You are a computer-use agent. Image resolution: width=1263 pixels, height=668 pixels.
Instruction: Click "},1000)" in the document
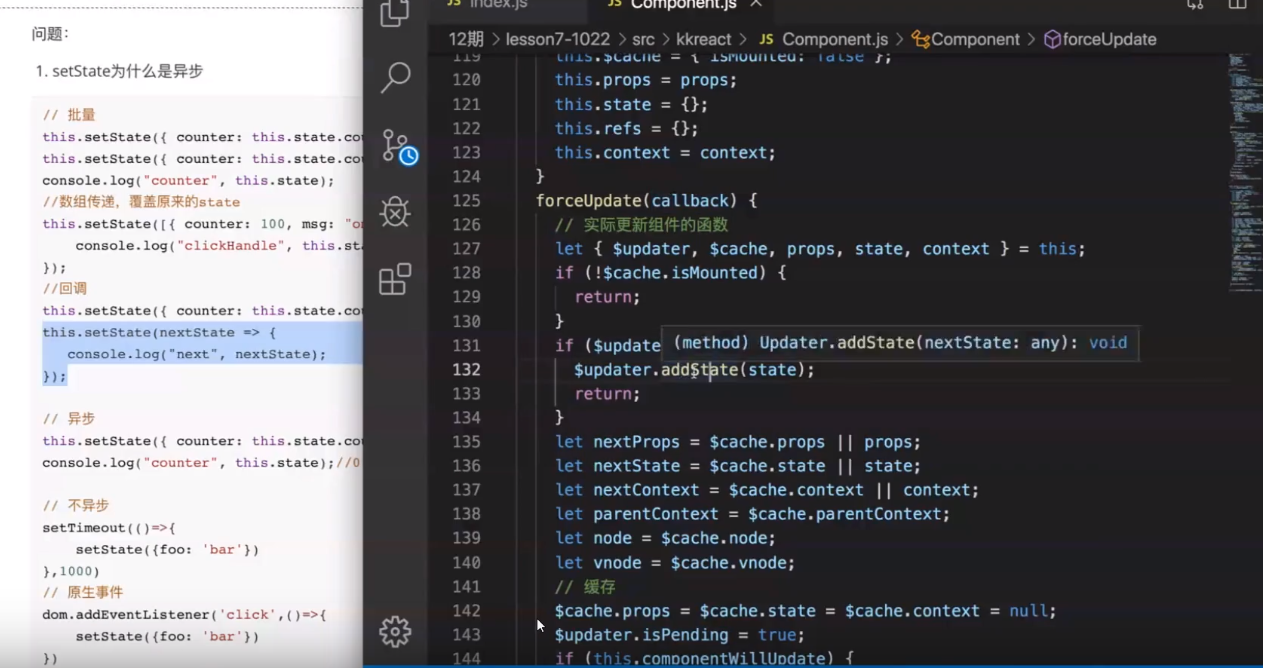click(71, 572)
